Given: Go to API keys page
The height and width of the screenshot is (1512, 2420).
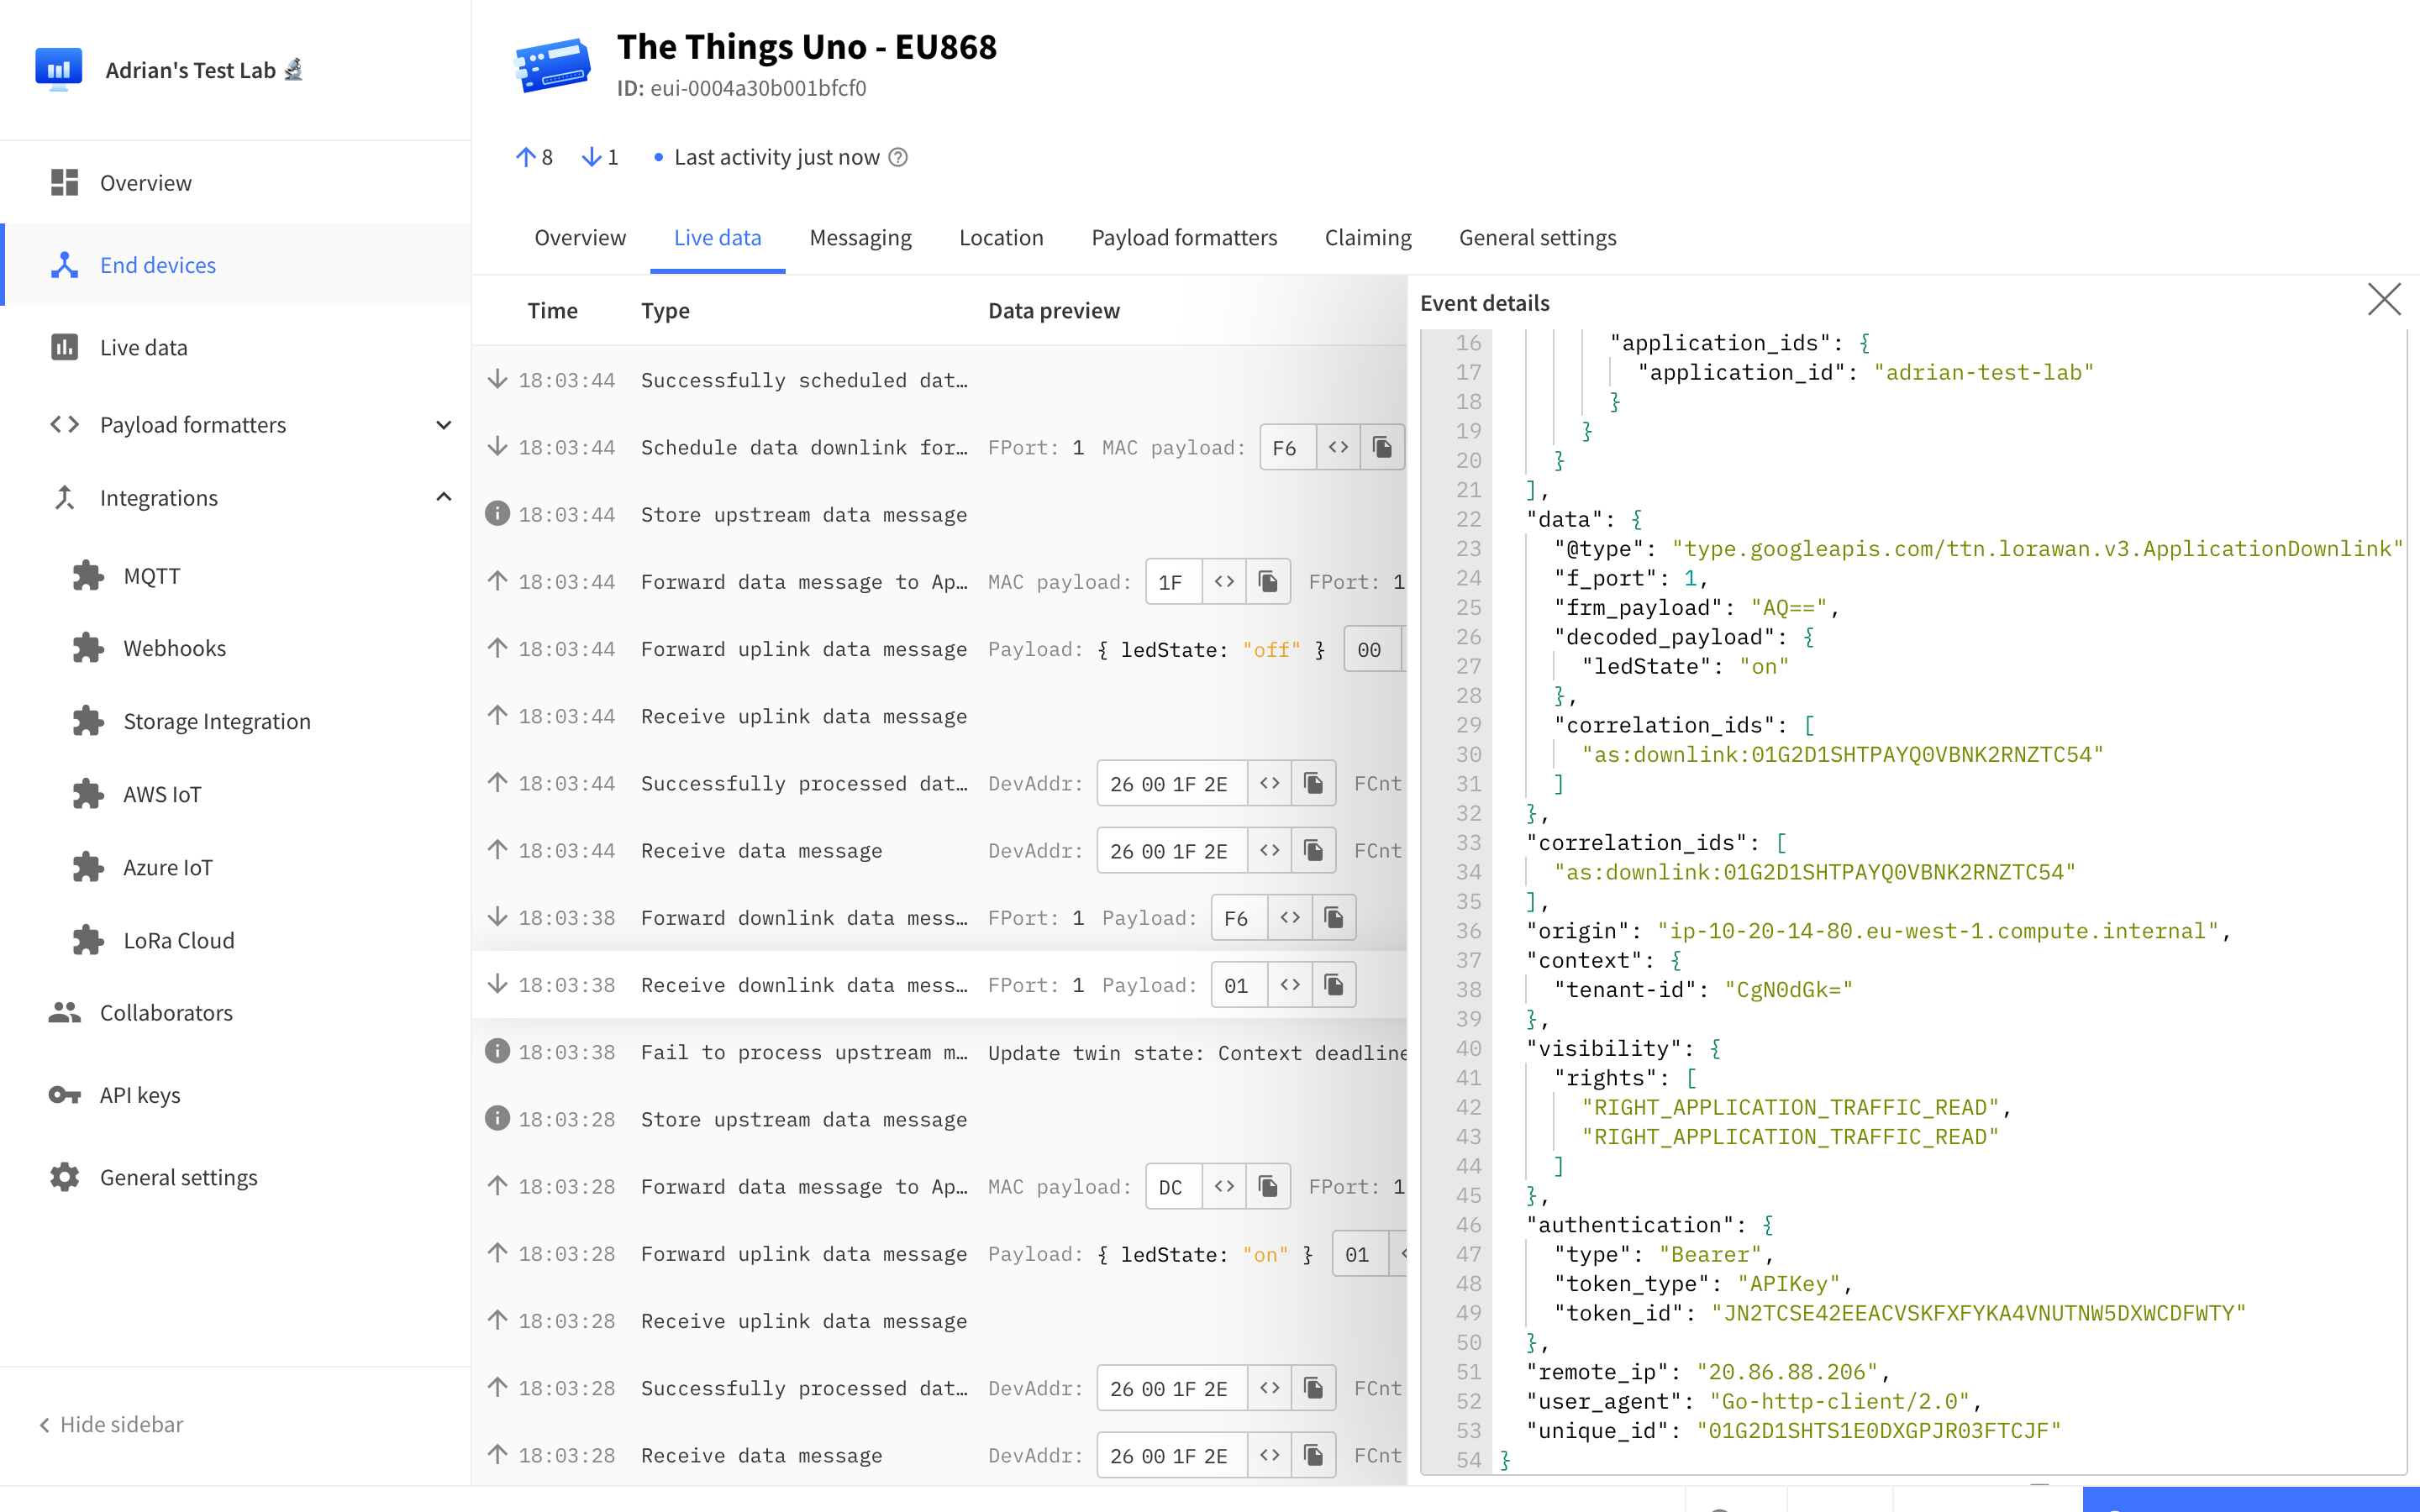Looking at the screenshot, I should [139, 1094].
